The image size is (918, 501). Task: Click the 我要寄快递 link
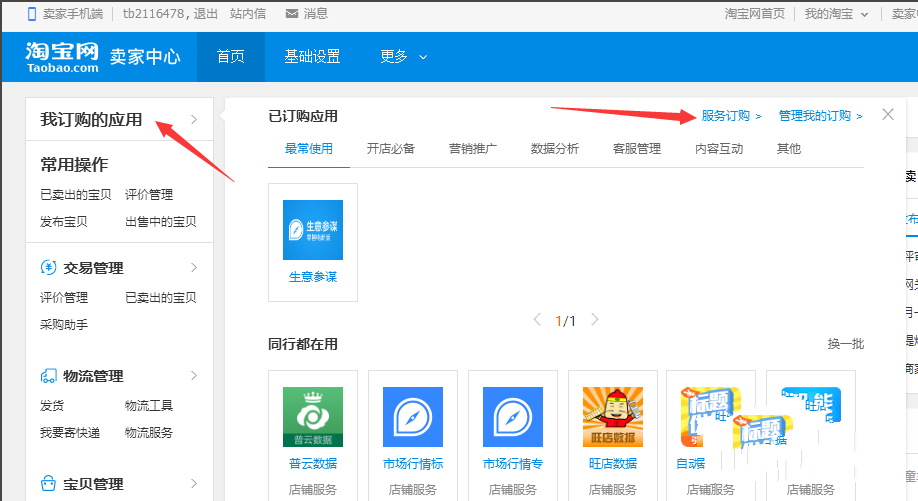[70, 433]
